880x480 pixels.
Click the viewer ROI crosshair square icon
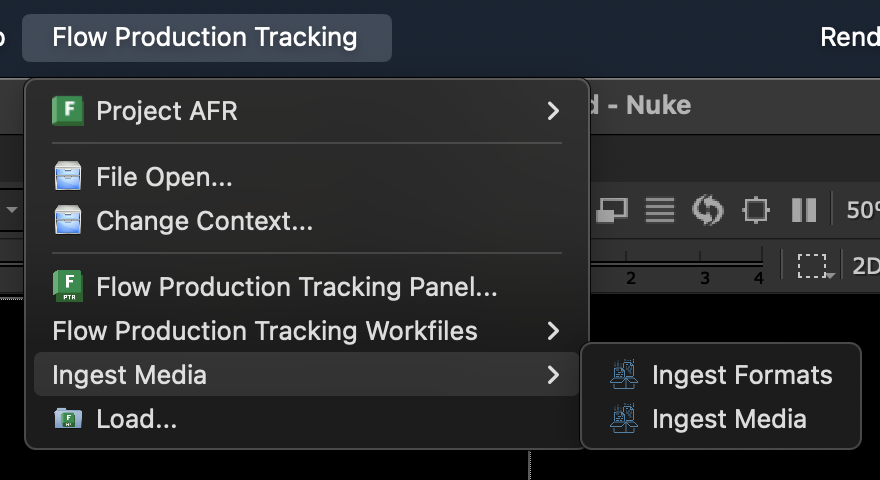pos(756,210)
